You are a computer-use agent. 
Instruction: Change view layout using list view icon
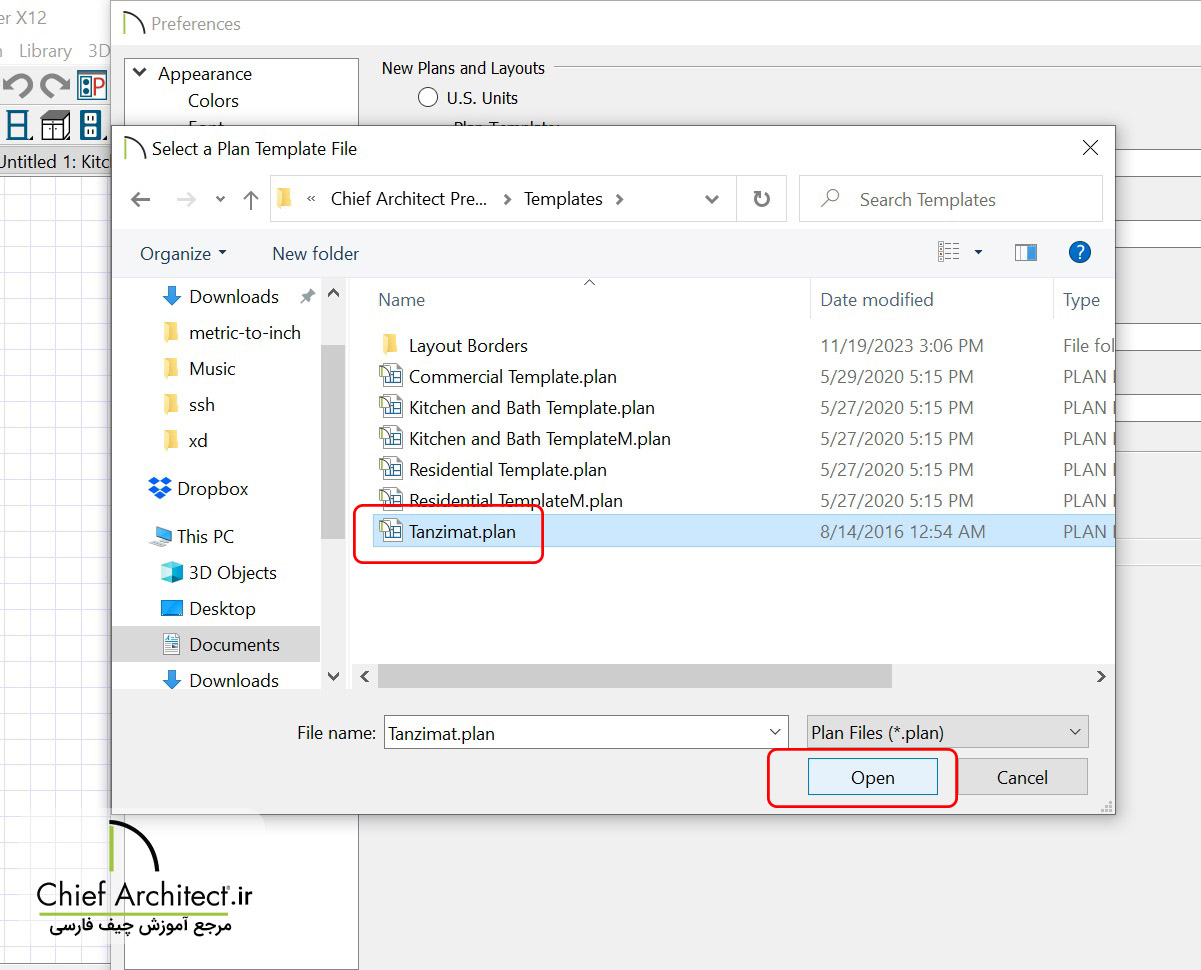[x=949, y=253]
